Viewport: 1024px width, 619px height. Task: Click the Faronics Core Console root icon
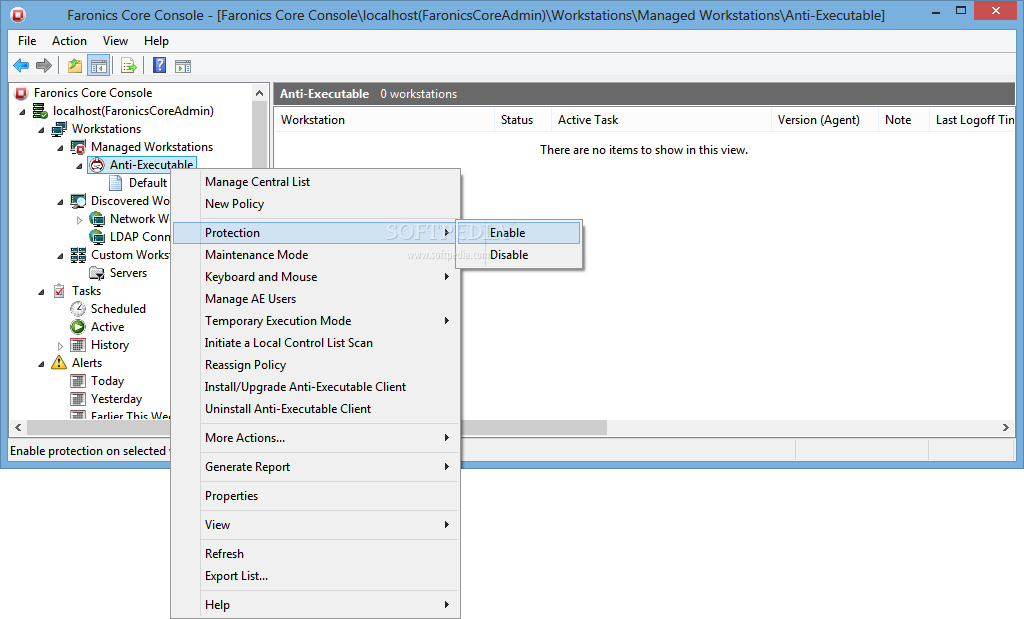click(x=22, y=93)
